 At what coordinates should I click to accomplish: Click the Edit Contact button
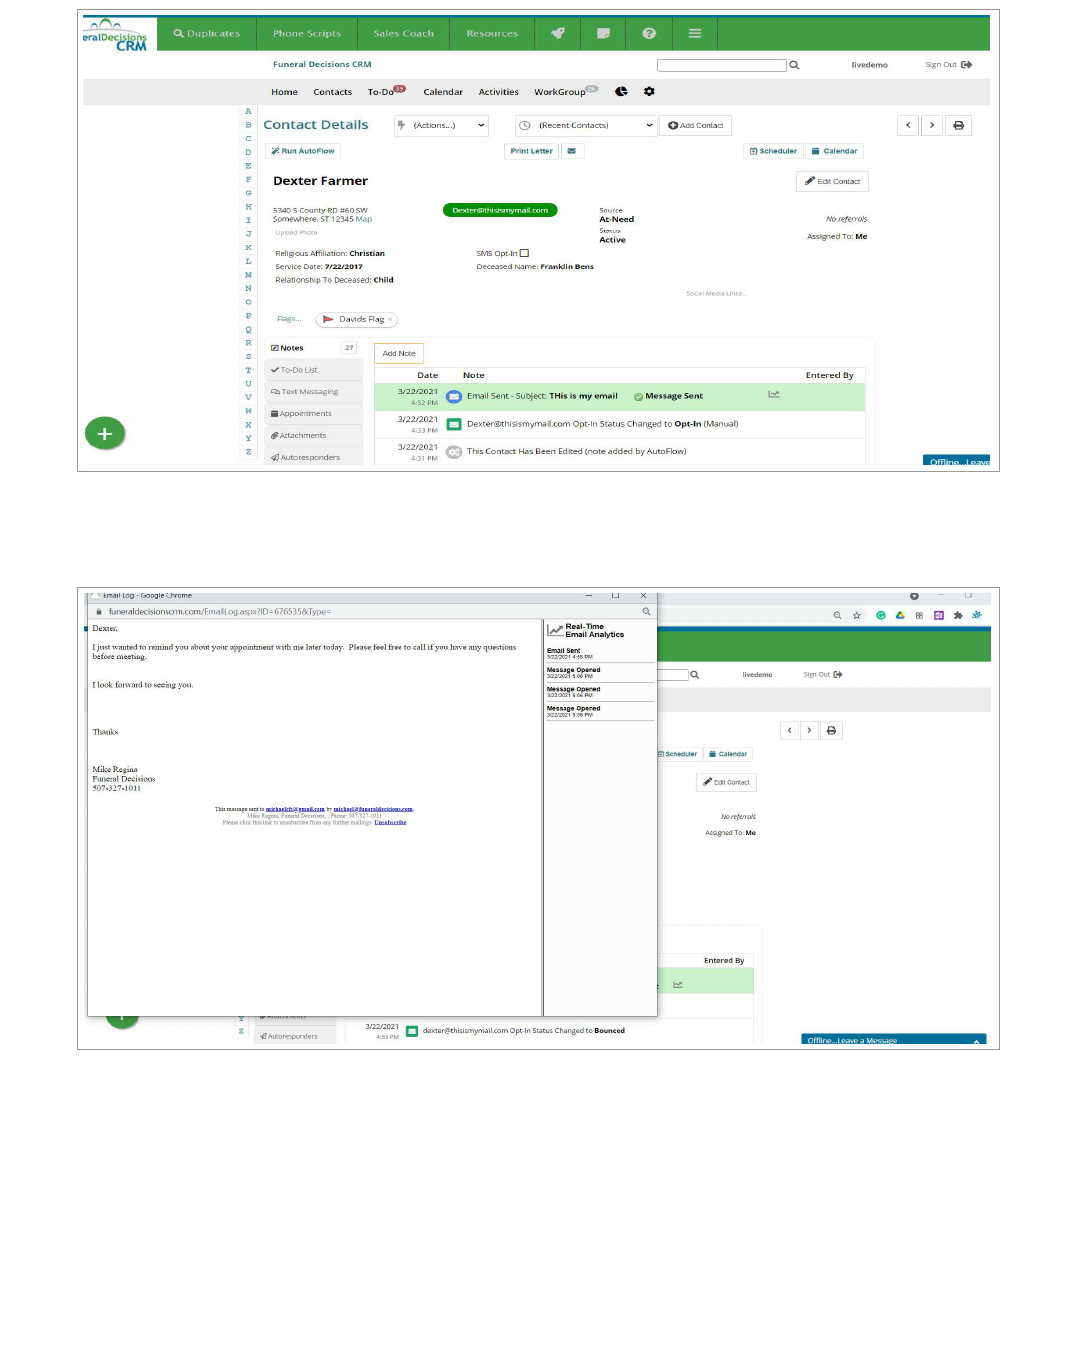832,181
